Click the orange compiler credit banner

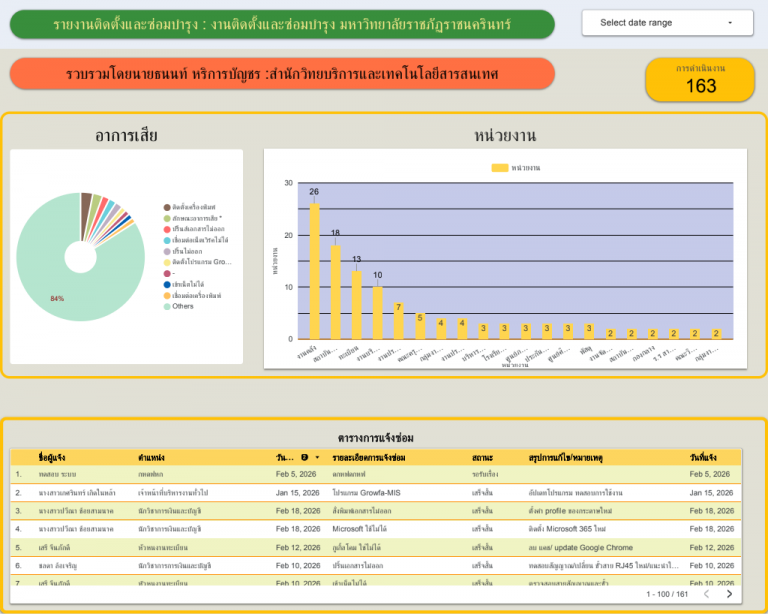[x=282, y=74]
